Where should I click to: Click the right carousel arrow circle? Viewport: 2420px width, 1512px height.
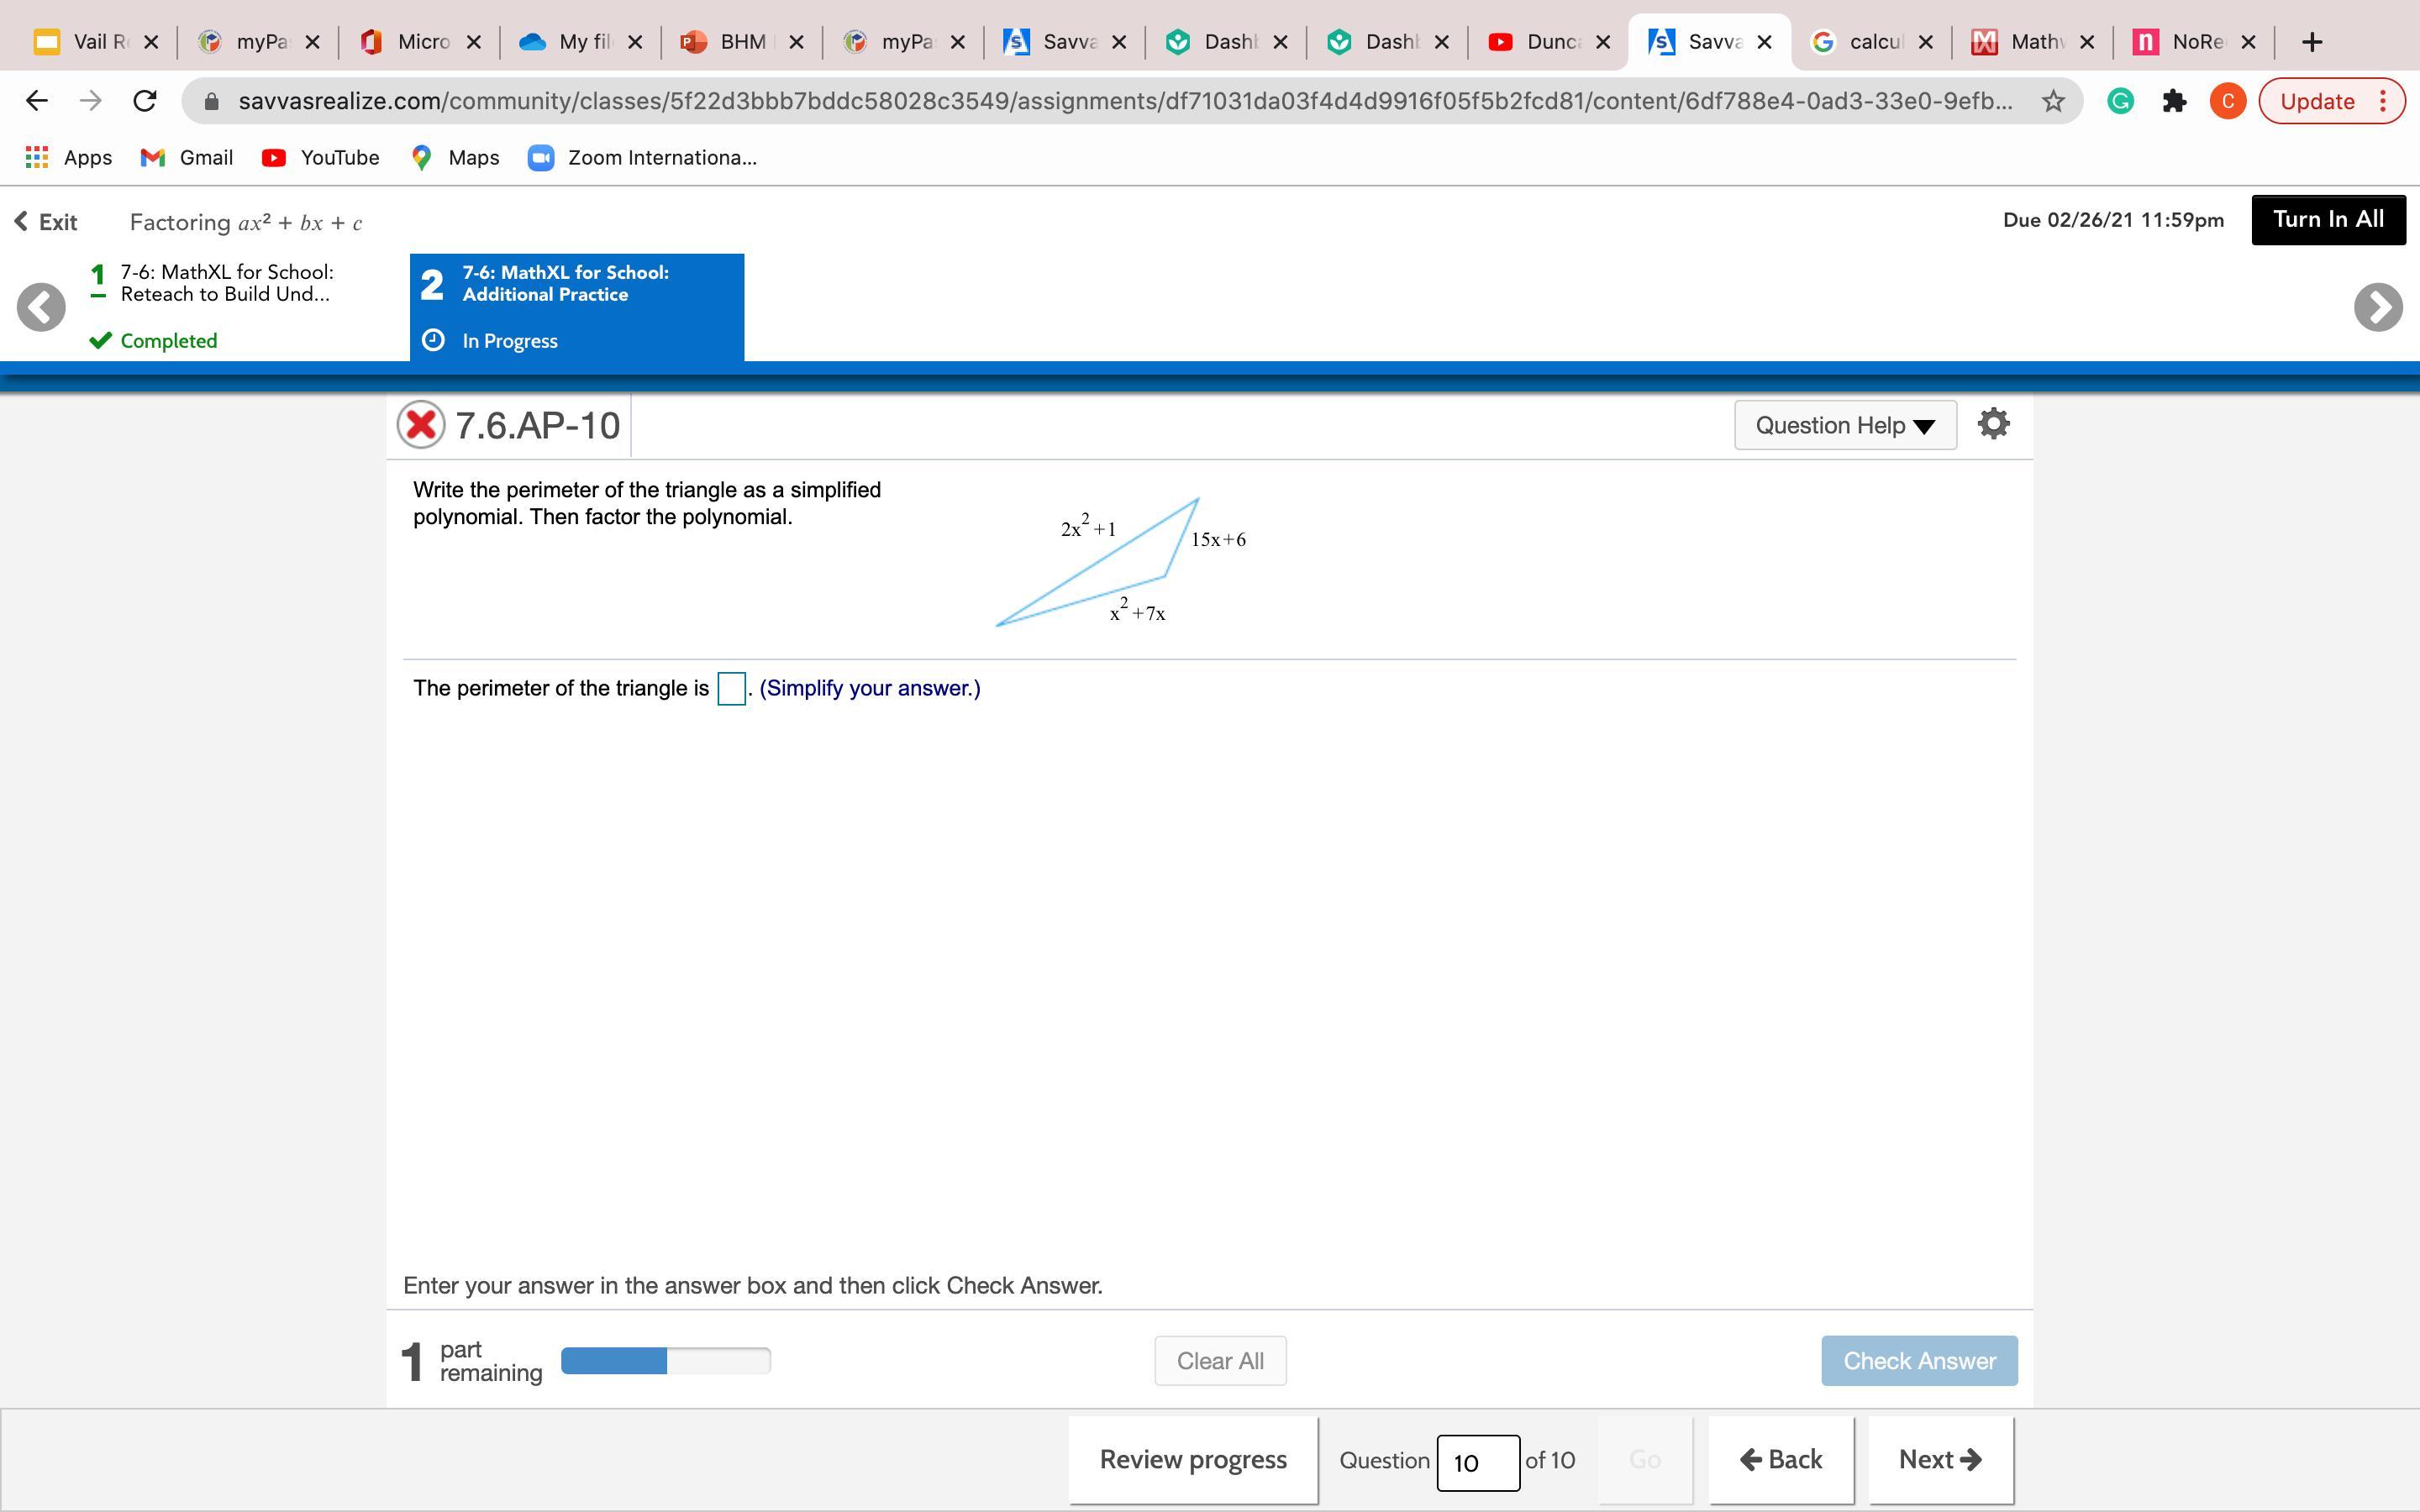pos(2378,307)
